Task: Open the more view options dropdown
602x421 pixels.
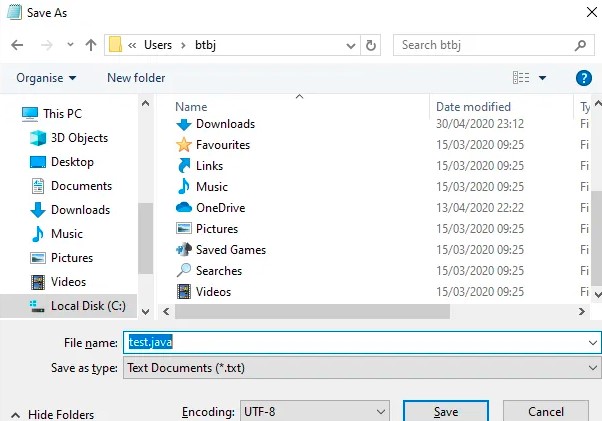Action: click(542, 78)
